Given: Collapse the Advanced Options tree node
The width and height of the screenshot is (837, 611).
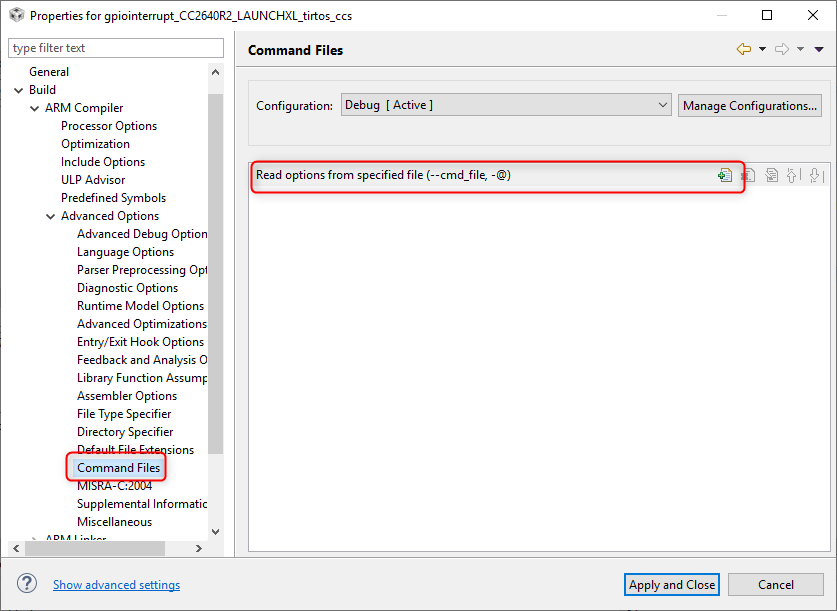Looking at the screenshot, I should 50,215.
